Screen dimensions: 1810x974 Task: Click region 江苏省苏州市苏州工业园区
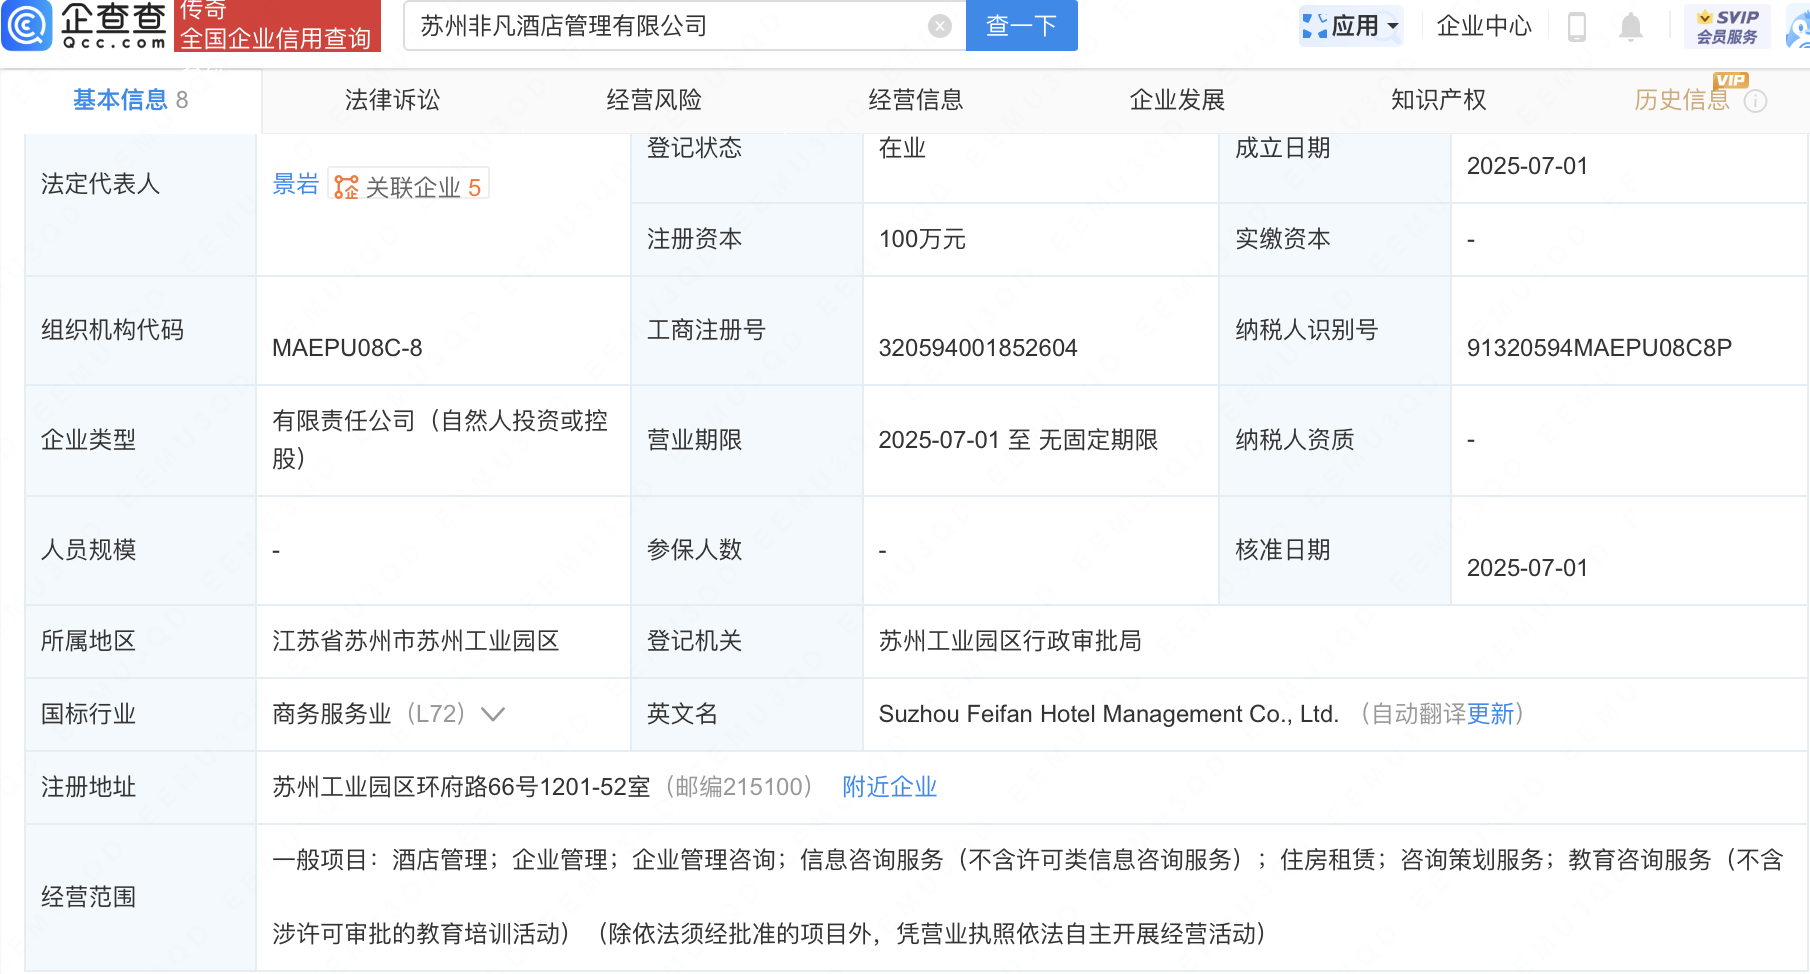tap(415, 641)
